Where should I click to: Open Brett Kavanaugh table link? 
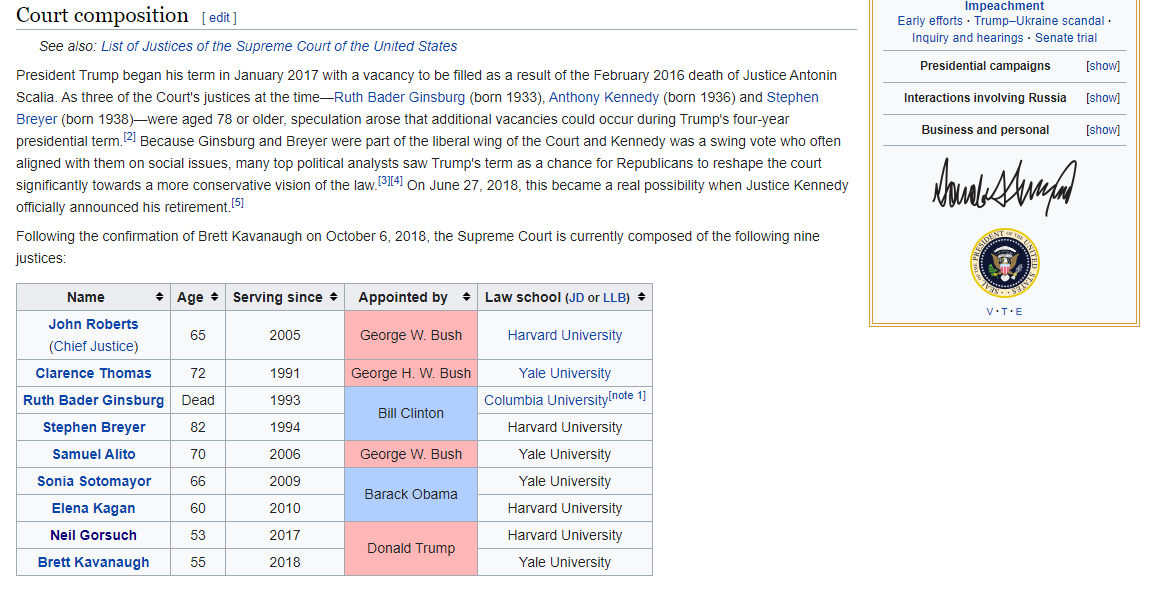94,562
